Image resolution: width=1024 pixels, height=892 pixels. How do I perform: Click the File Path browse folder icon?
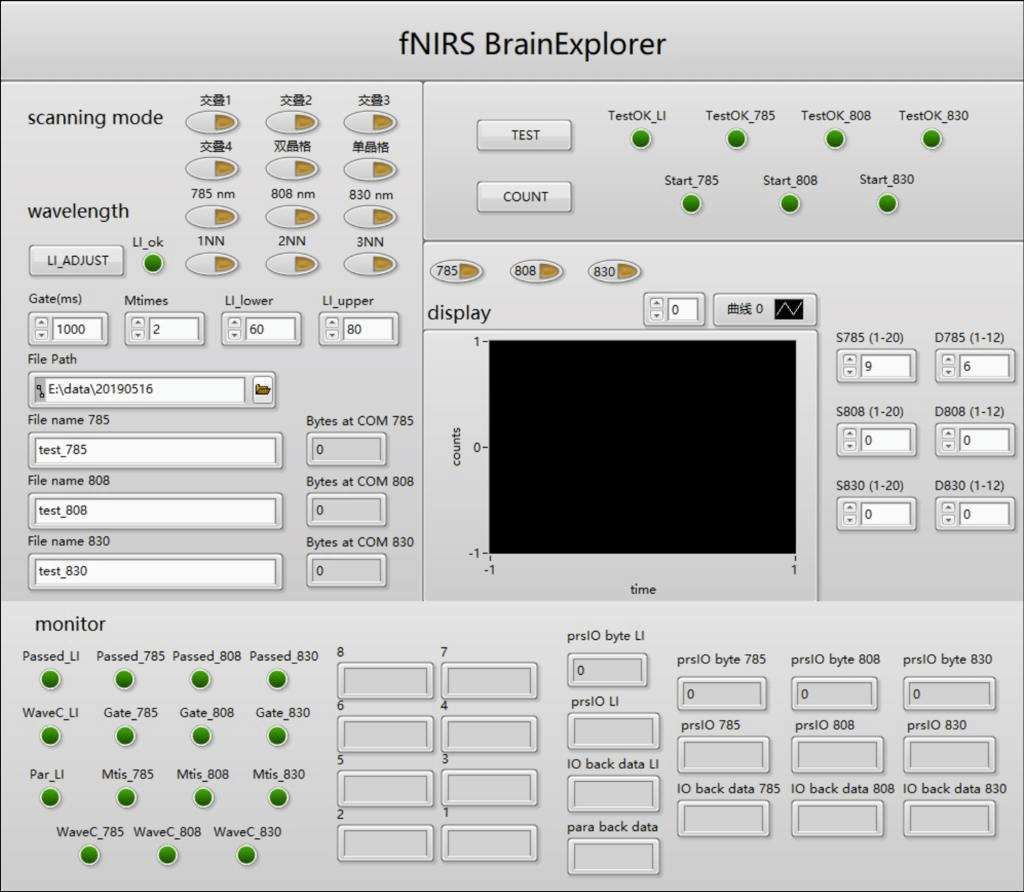coord(263,390)
